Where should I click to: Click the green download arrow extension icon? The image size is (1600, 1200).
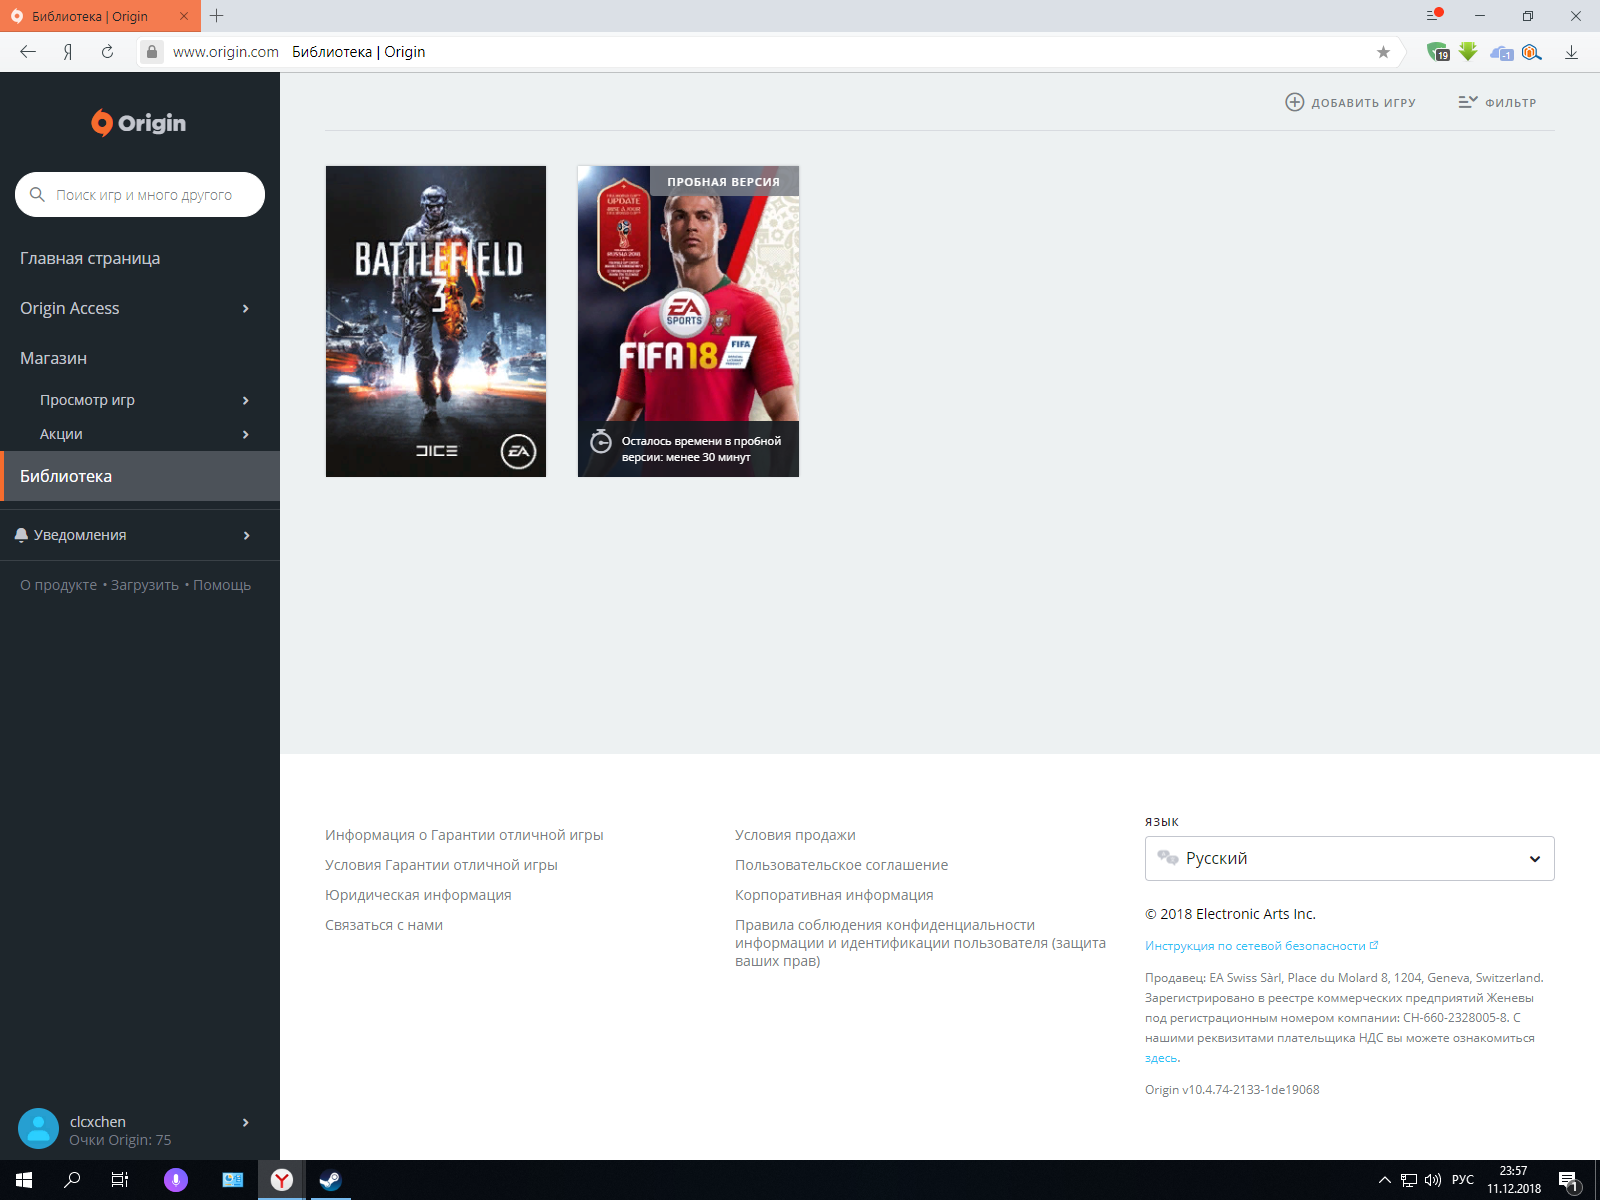click(x=1467, y=52)
